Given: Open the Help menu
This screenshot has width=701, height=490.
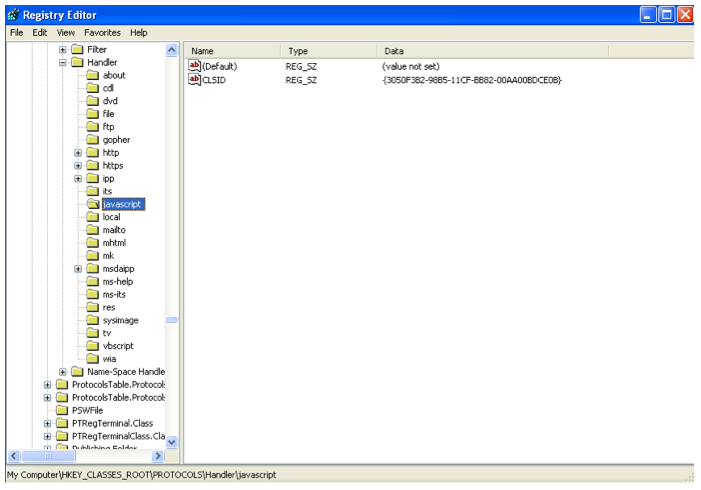Looking at the screenshot, I should (139, 33).
